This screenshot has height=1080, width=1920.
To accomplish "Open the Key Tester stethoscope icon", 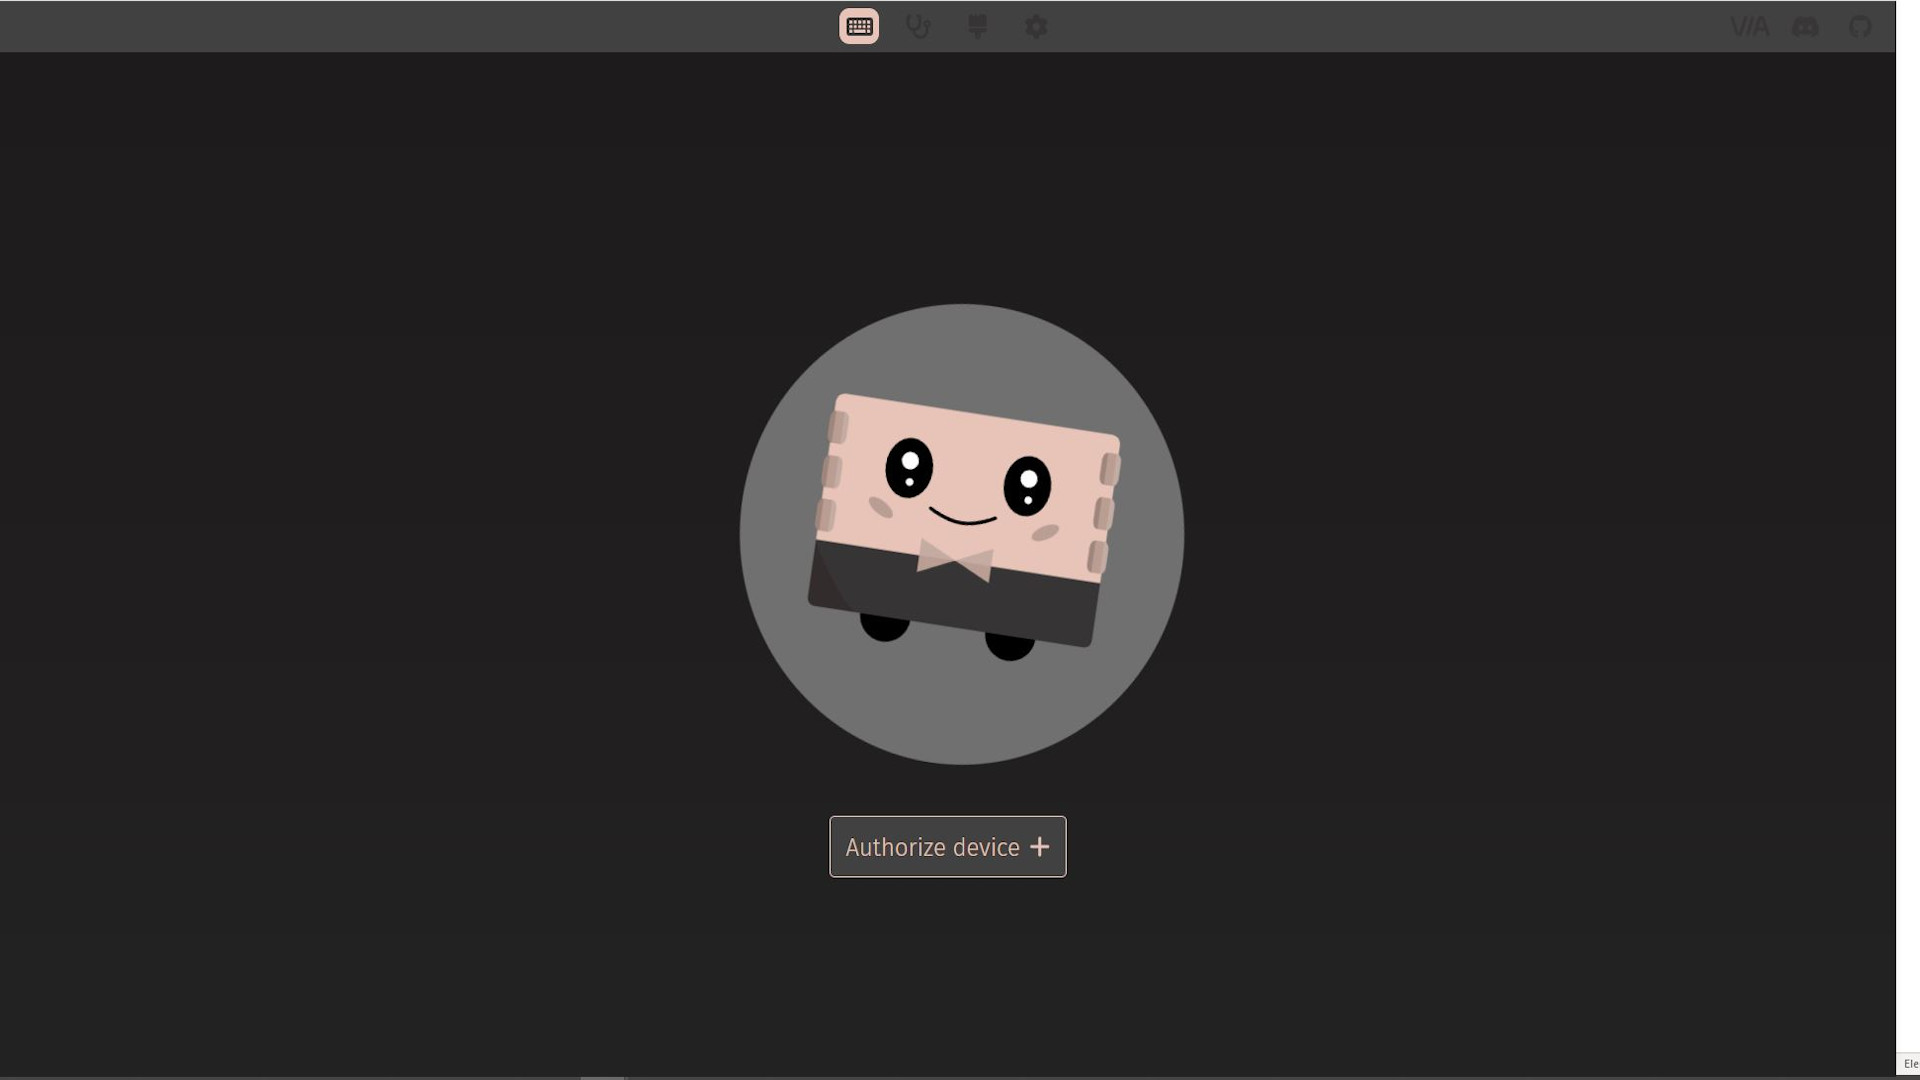I will point(917,26).
